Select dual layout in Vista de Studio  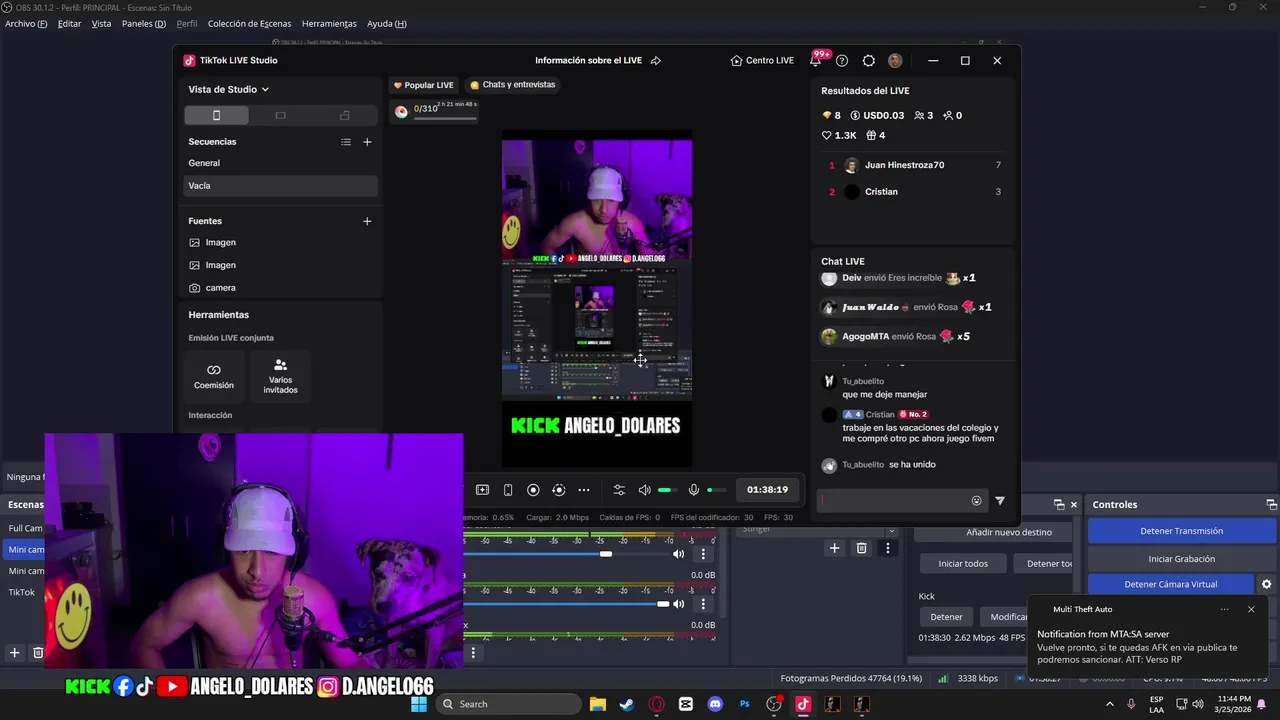click(x=345, y=115)
